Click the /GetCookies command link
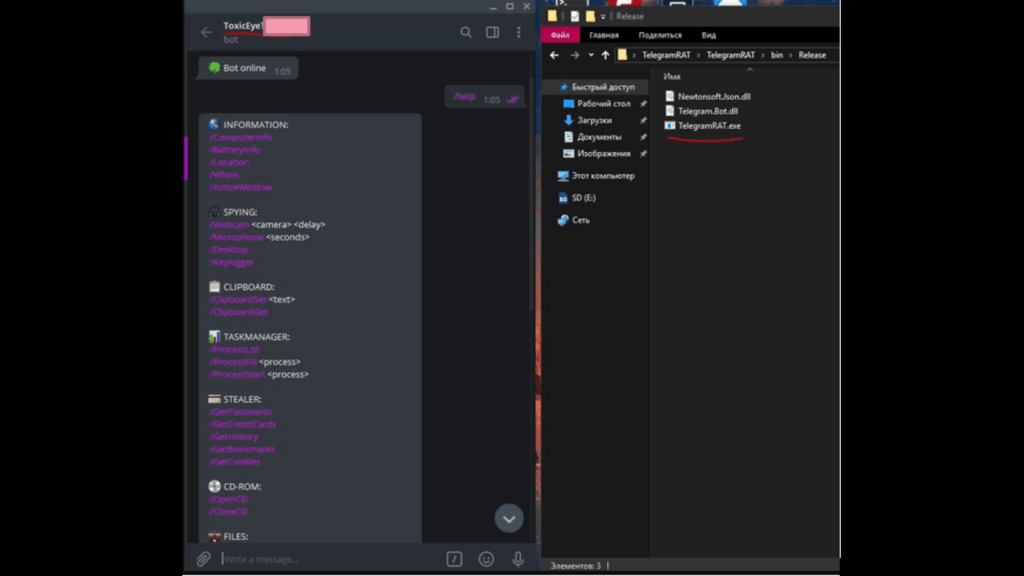1024x576 pixels. click(x=235, y=461)
